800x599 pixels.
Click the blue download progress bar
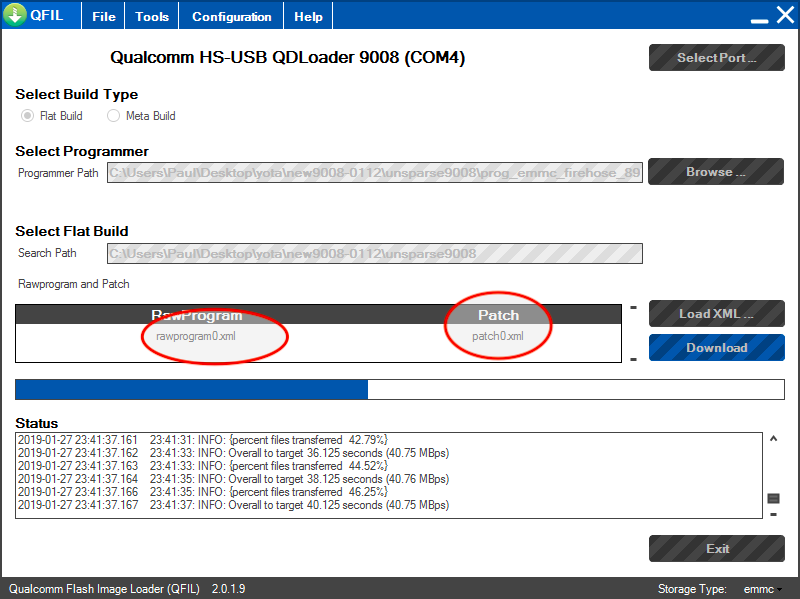pyautogui.click(x=399, y=389)
